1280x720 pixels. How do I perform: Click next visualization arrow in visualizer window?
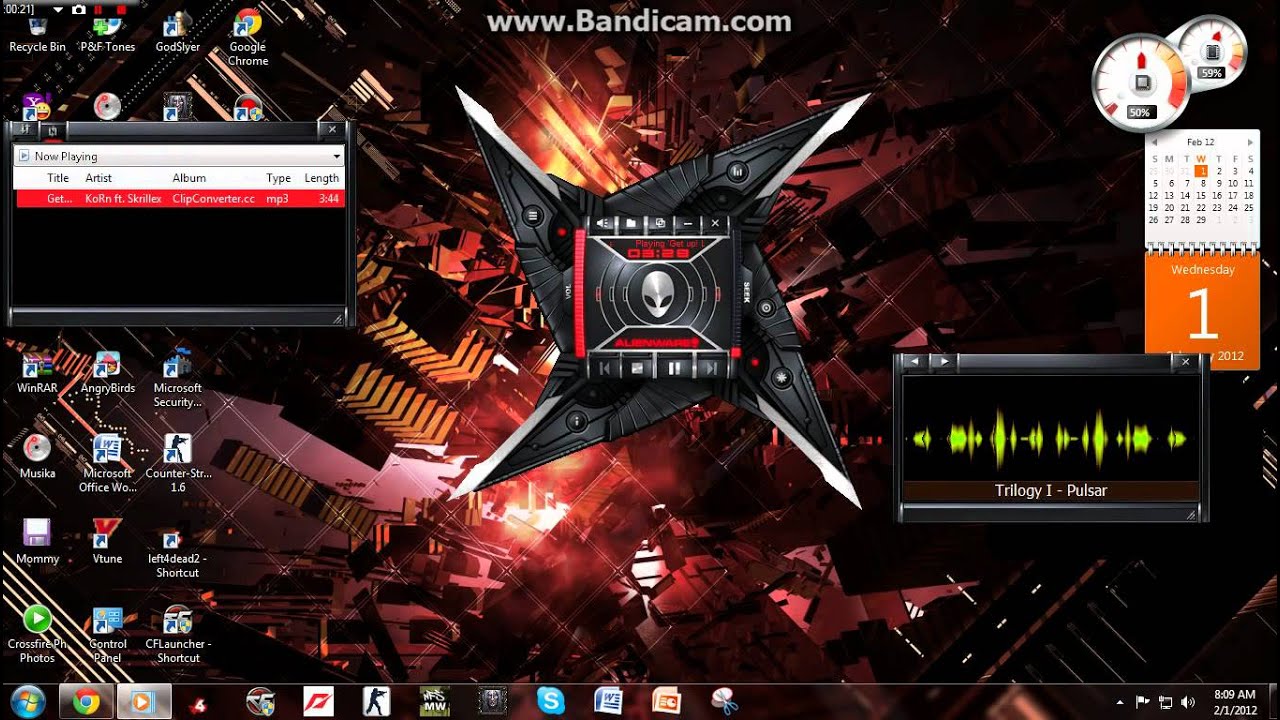coord(942,361)
